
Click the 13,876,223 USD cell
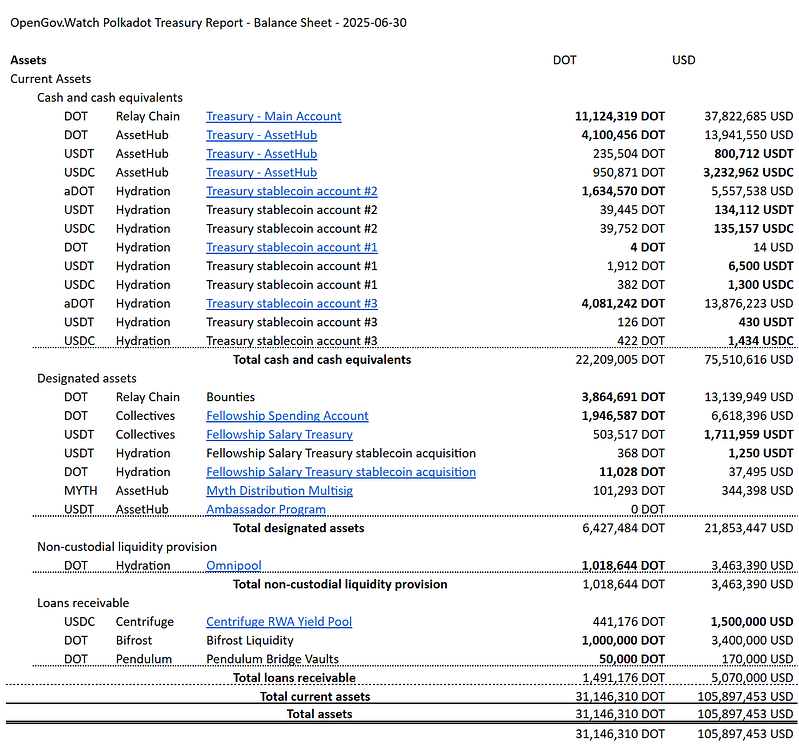click(749, 304)
